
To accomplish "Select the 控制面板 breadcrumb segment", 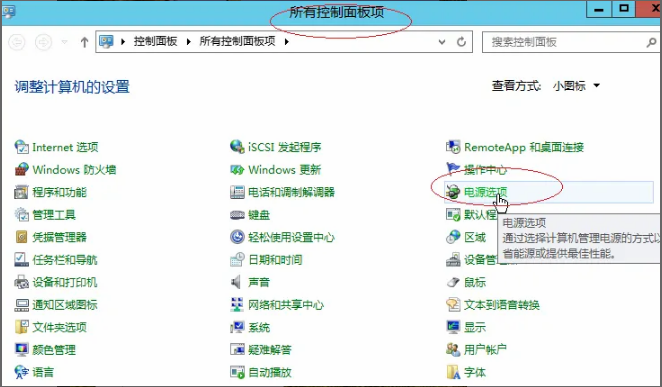I will pyautogui.click(x=155, y=41).
